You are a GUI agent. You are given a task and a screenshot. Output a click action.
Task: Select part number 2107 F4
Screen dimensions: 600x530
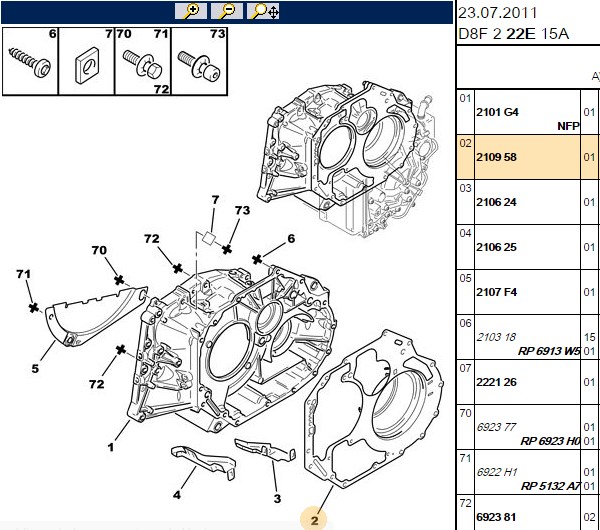pyautogui.click(x=496, y=292)
